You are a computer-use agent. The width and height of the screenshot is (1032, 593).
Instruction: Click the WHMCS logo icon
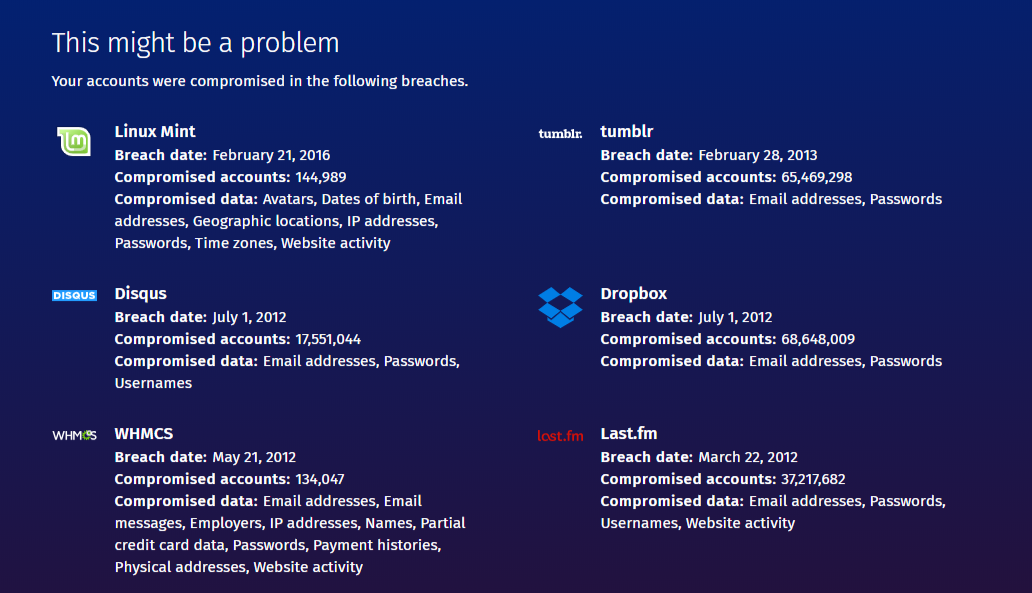coord(74,435)
